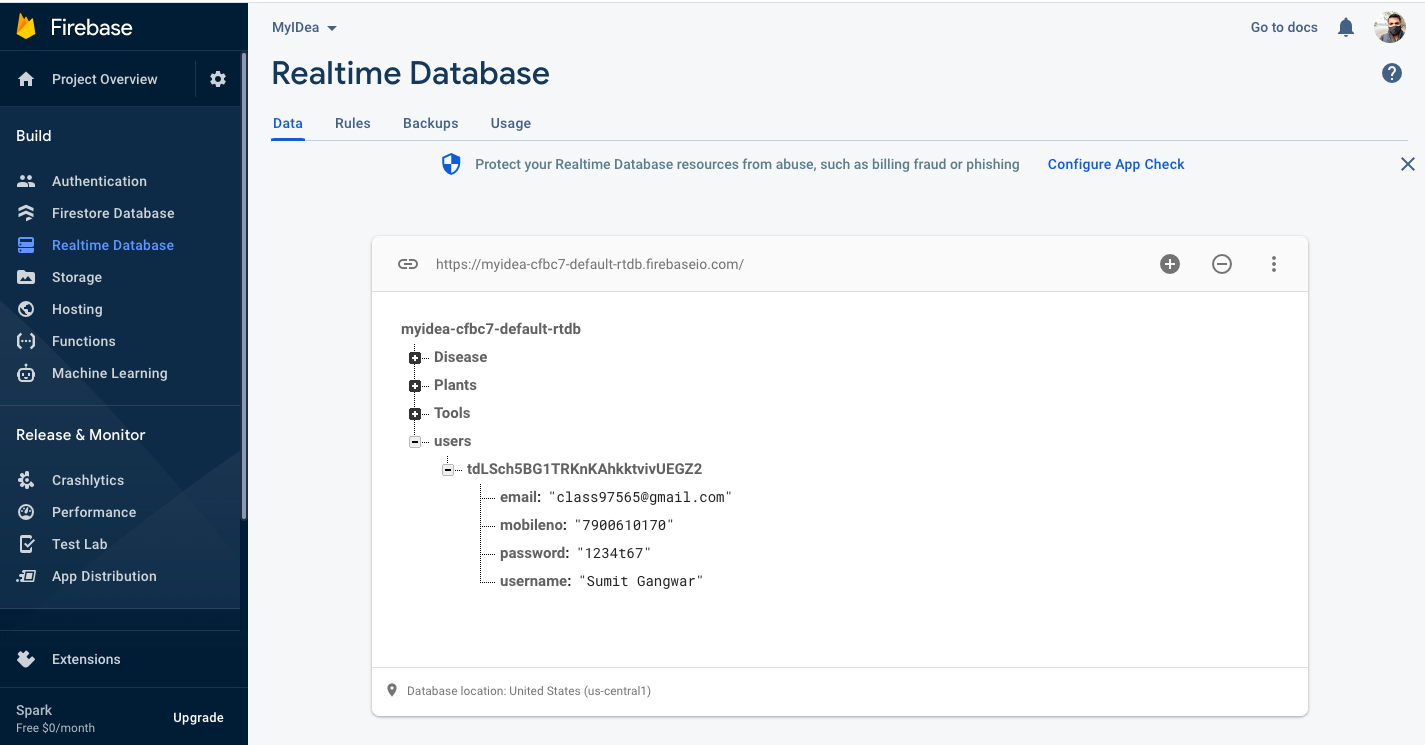Copy database URL link icon
Viewport: 1425px width, 745px height.
(408, 264)
